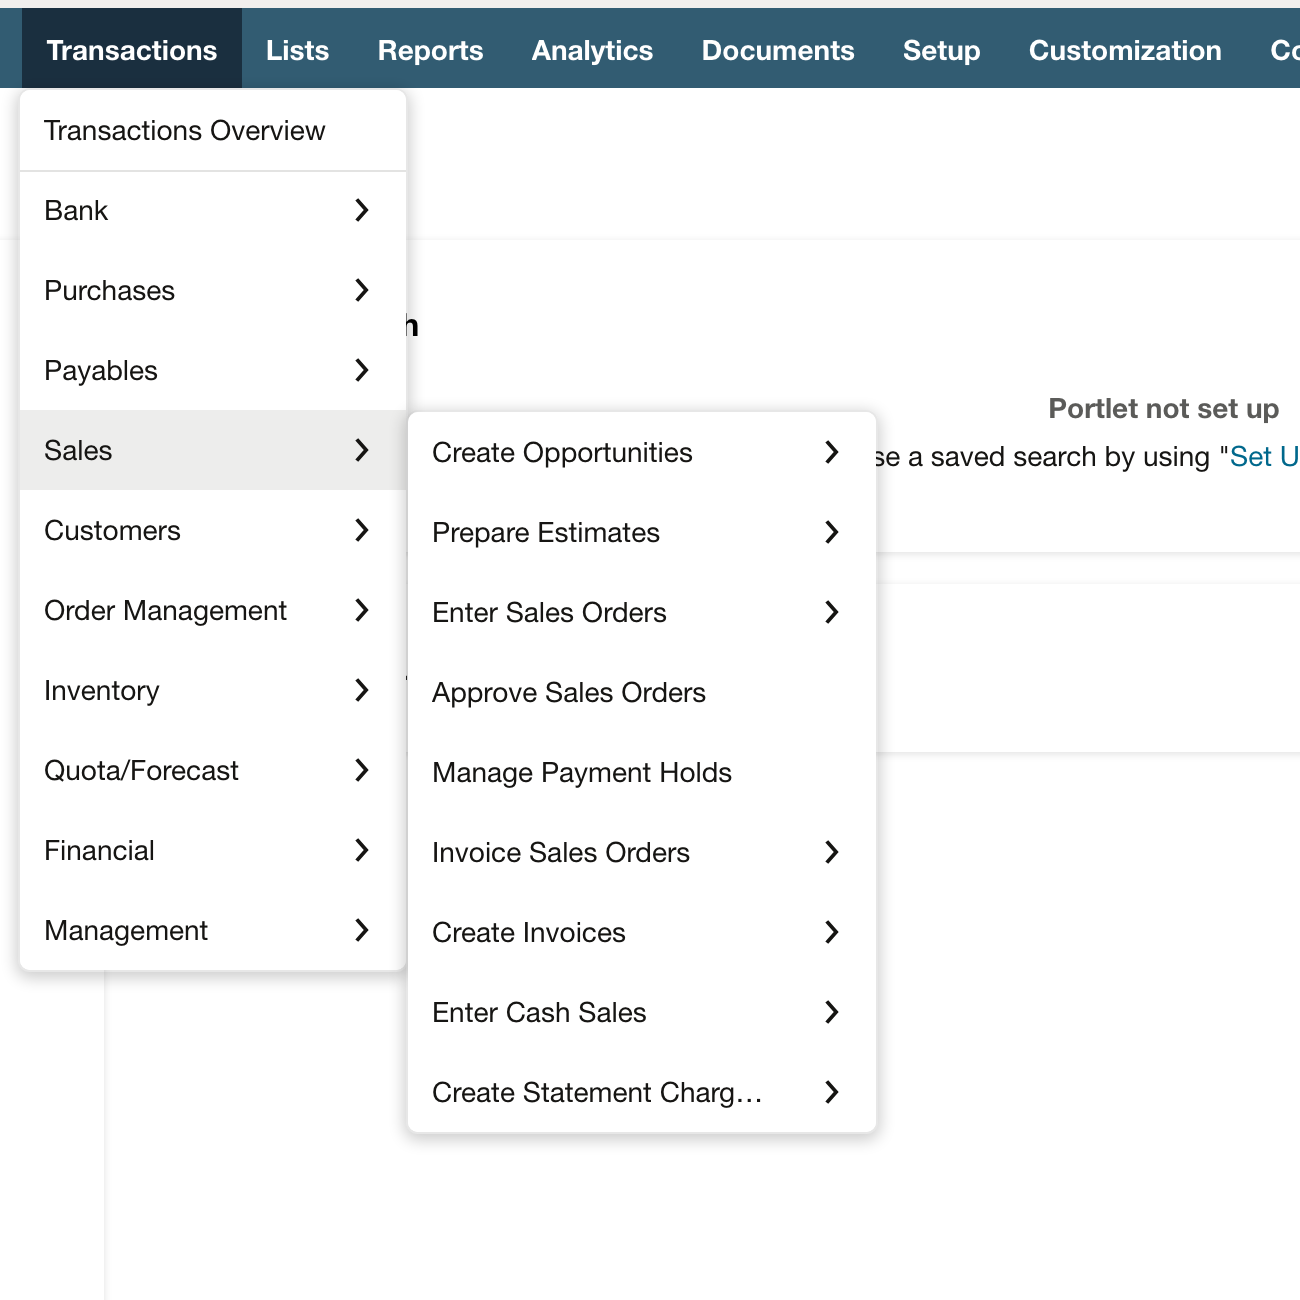This screenshot has width=1300, height=1300.
Task: Select Enter Sales Orders
Action: [x=642, y=612]
